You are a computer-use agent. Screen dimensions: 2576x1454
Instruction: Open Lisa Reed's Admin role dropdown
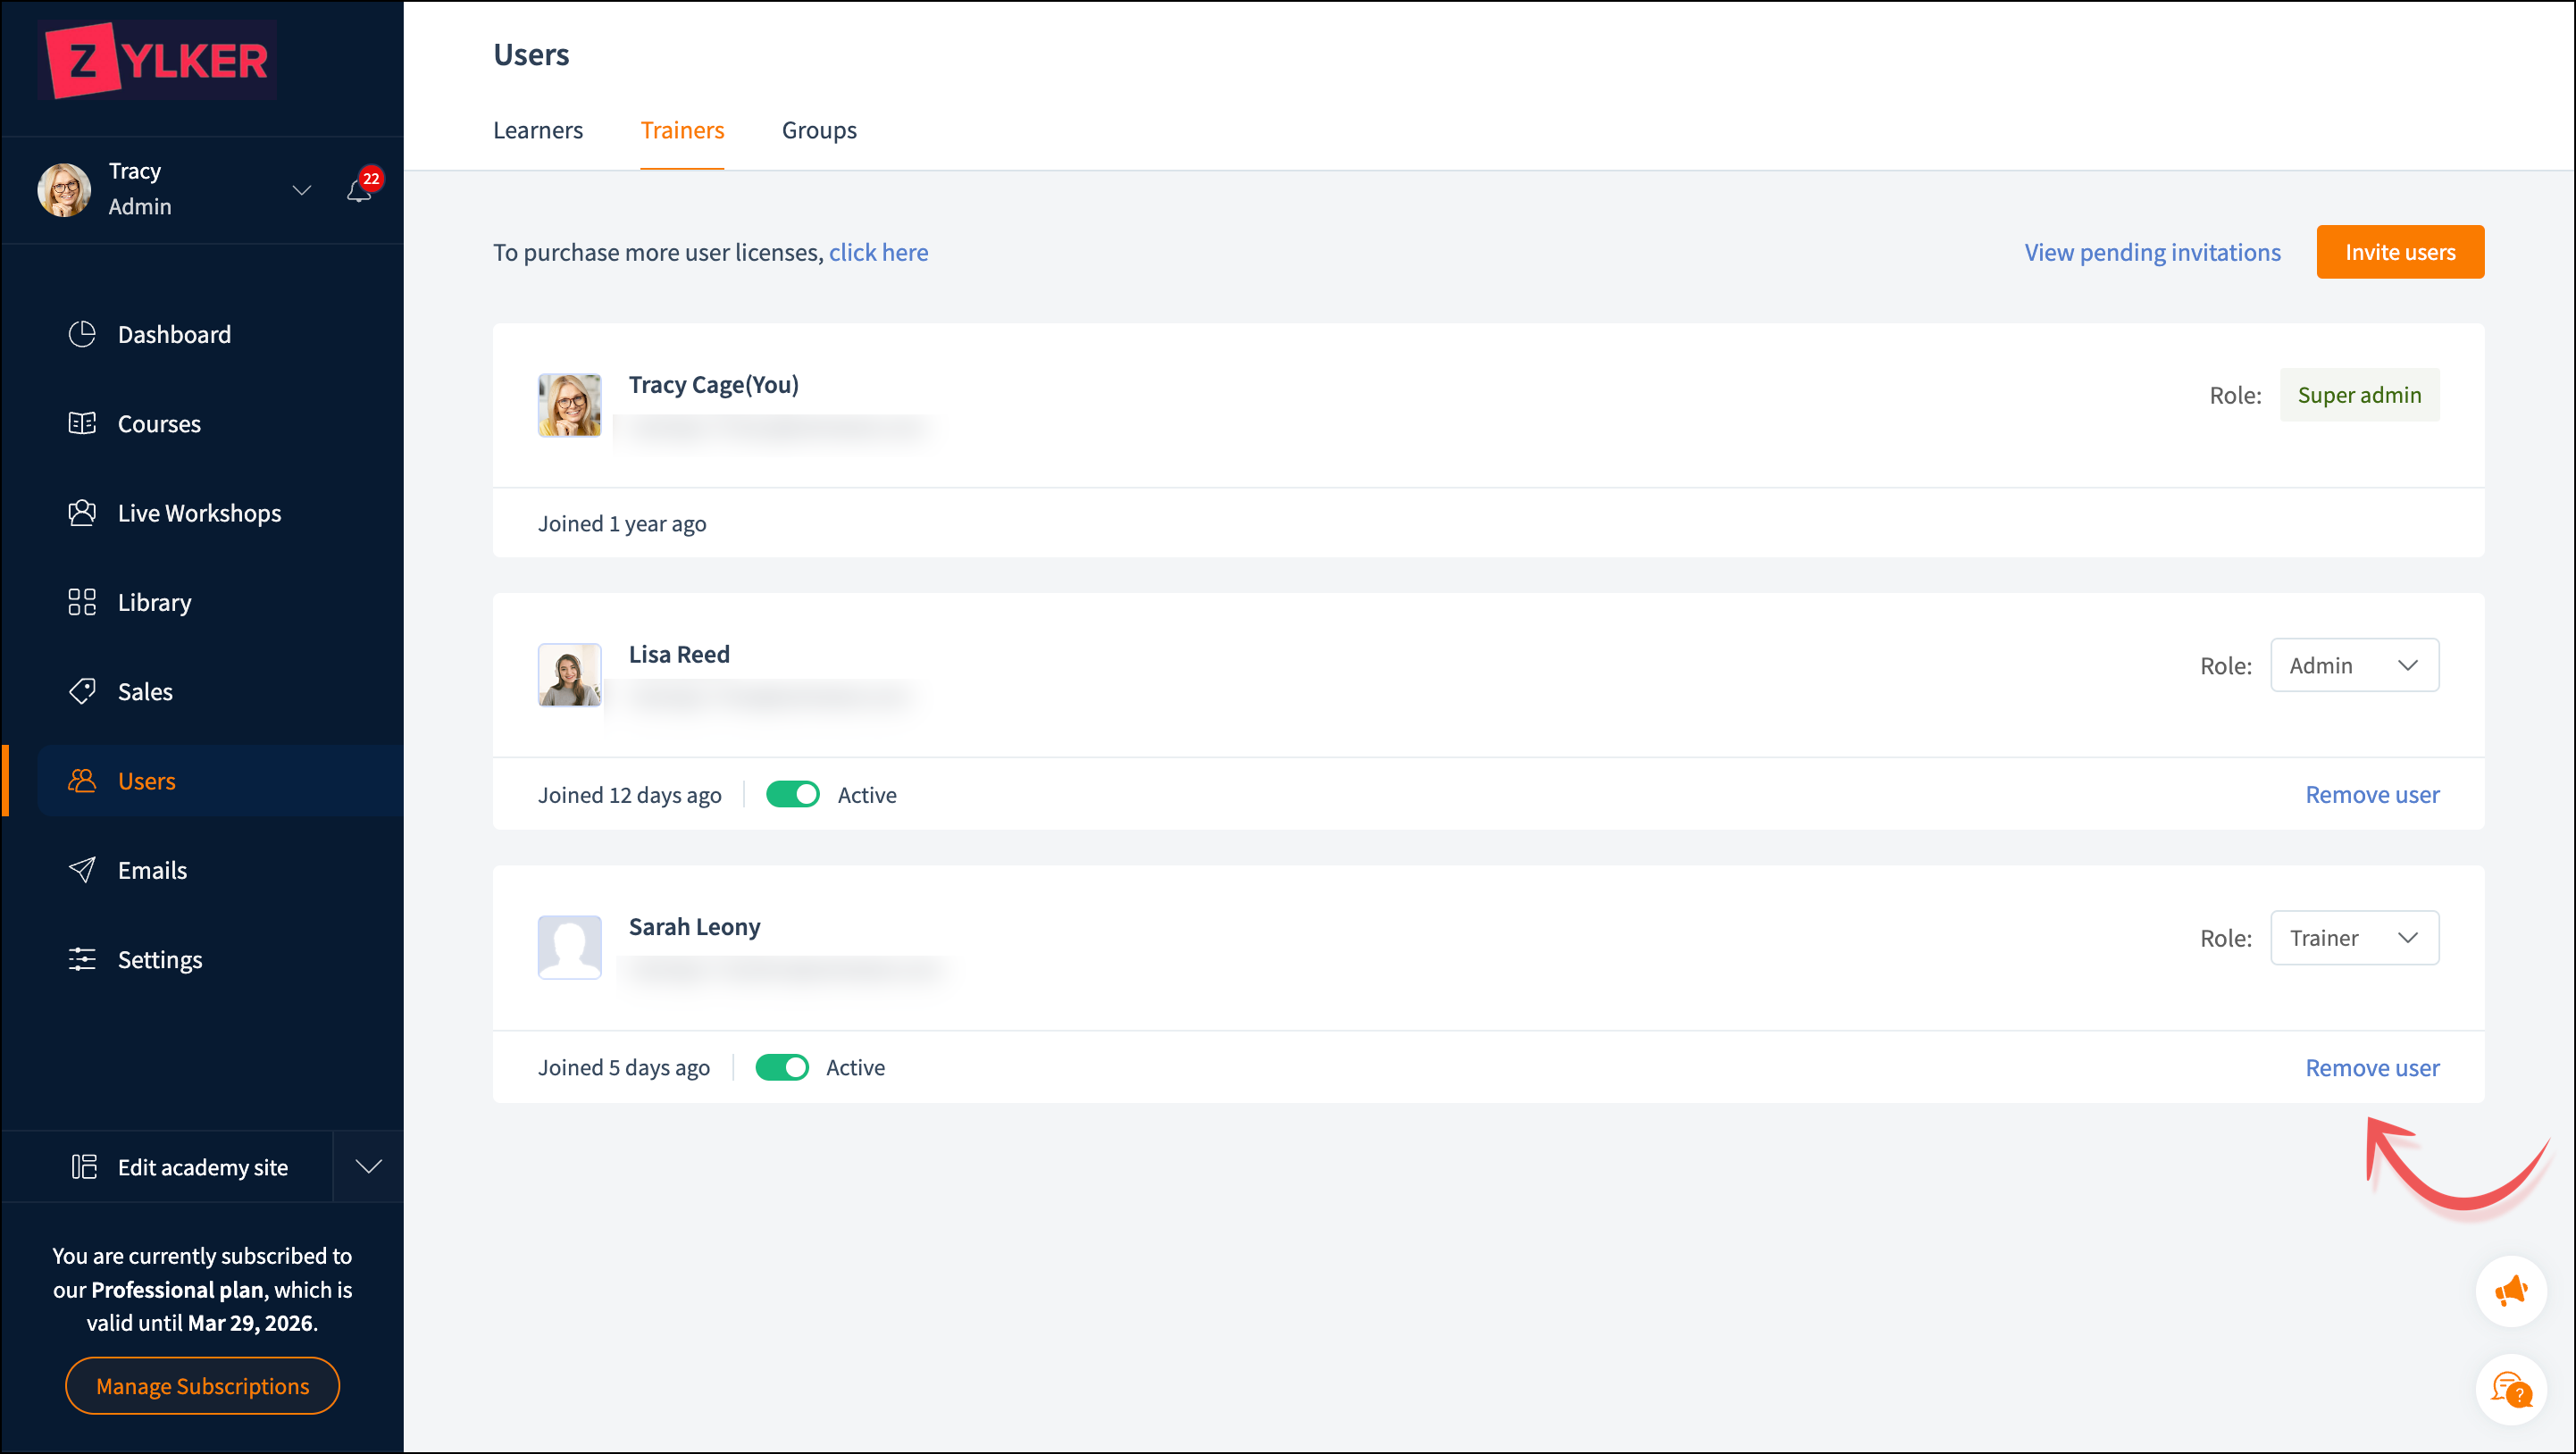point(2354,665)
